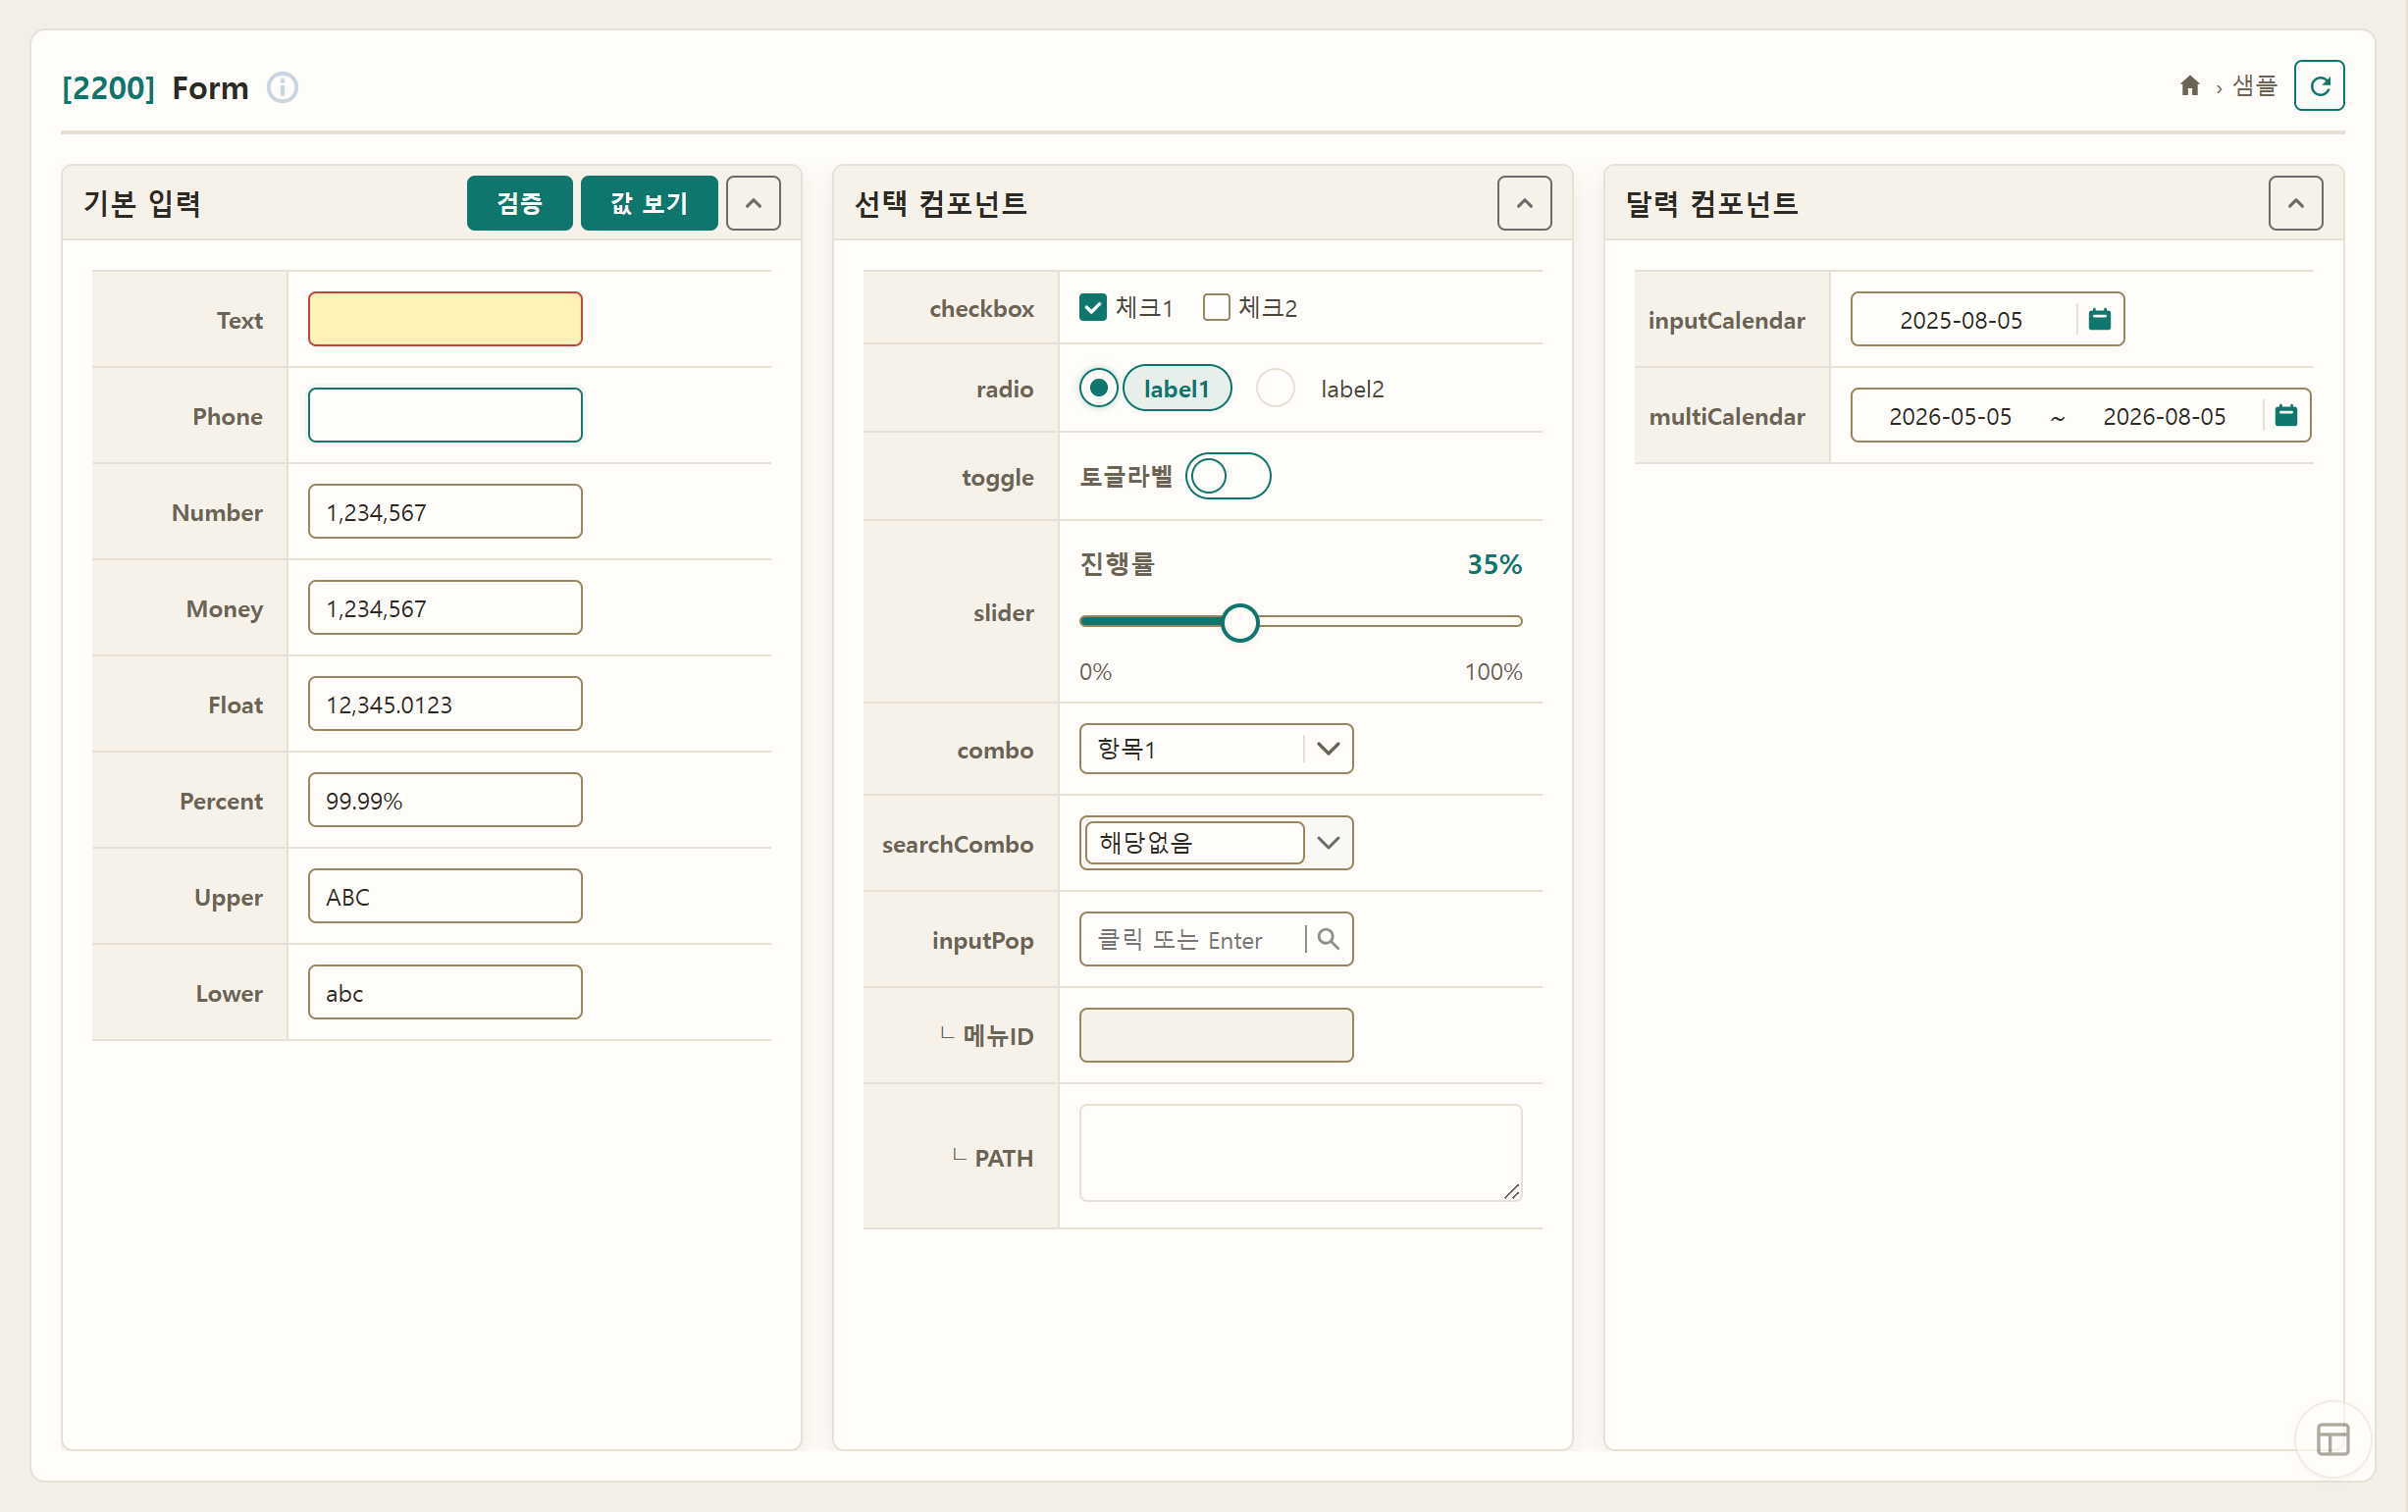Go to home via breadcrumb house icon
Viewport: 2408px width, 1512px height.
(x=2189, y=86)
